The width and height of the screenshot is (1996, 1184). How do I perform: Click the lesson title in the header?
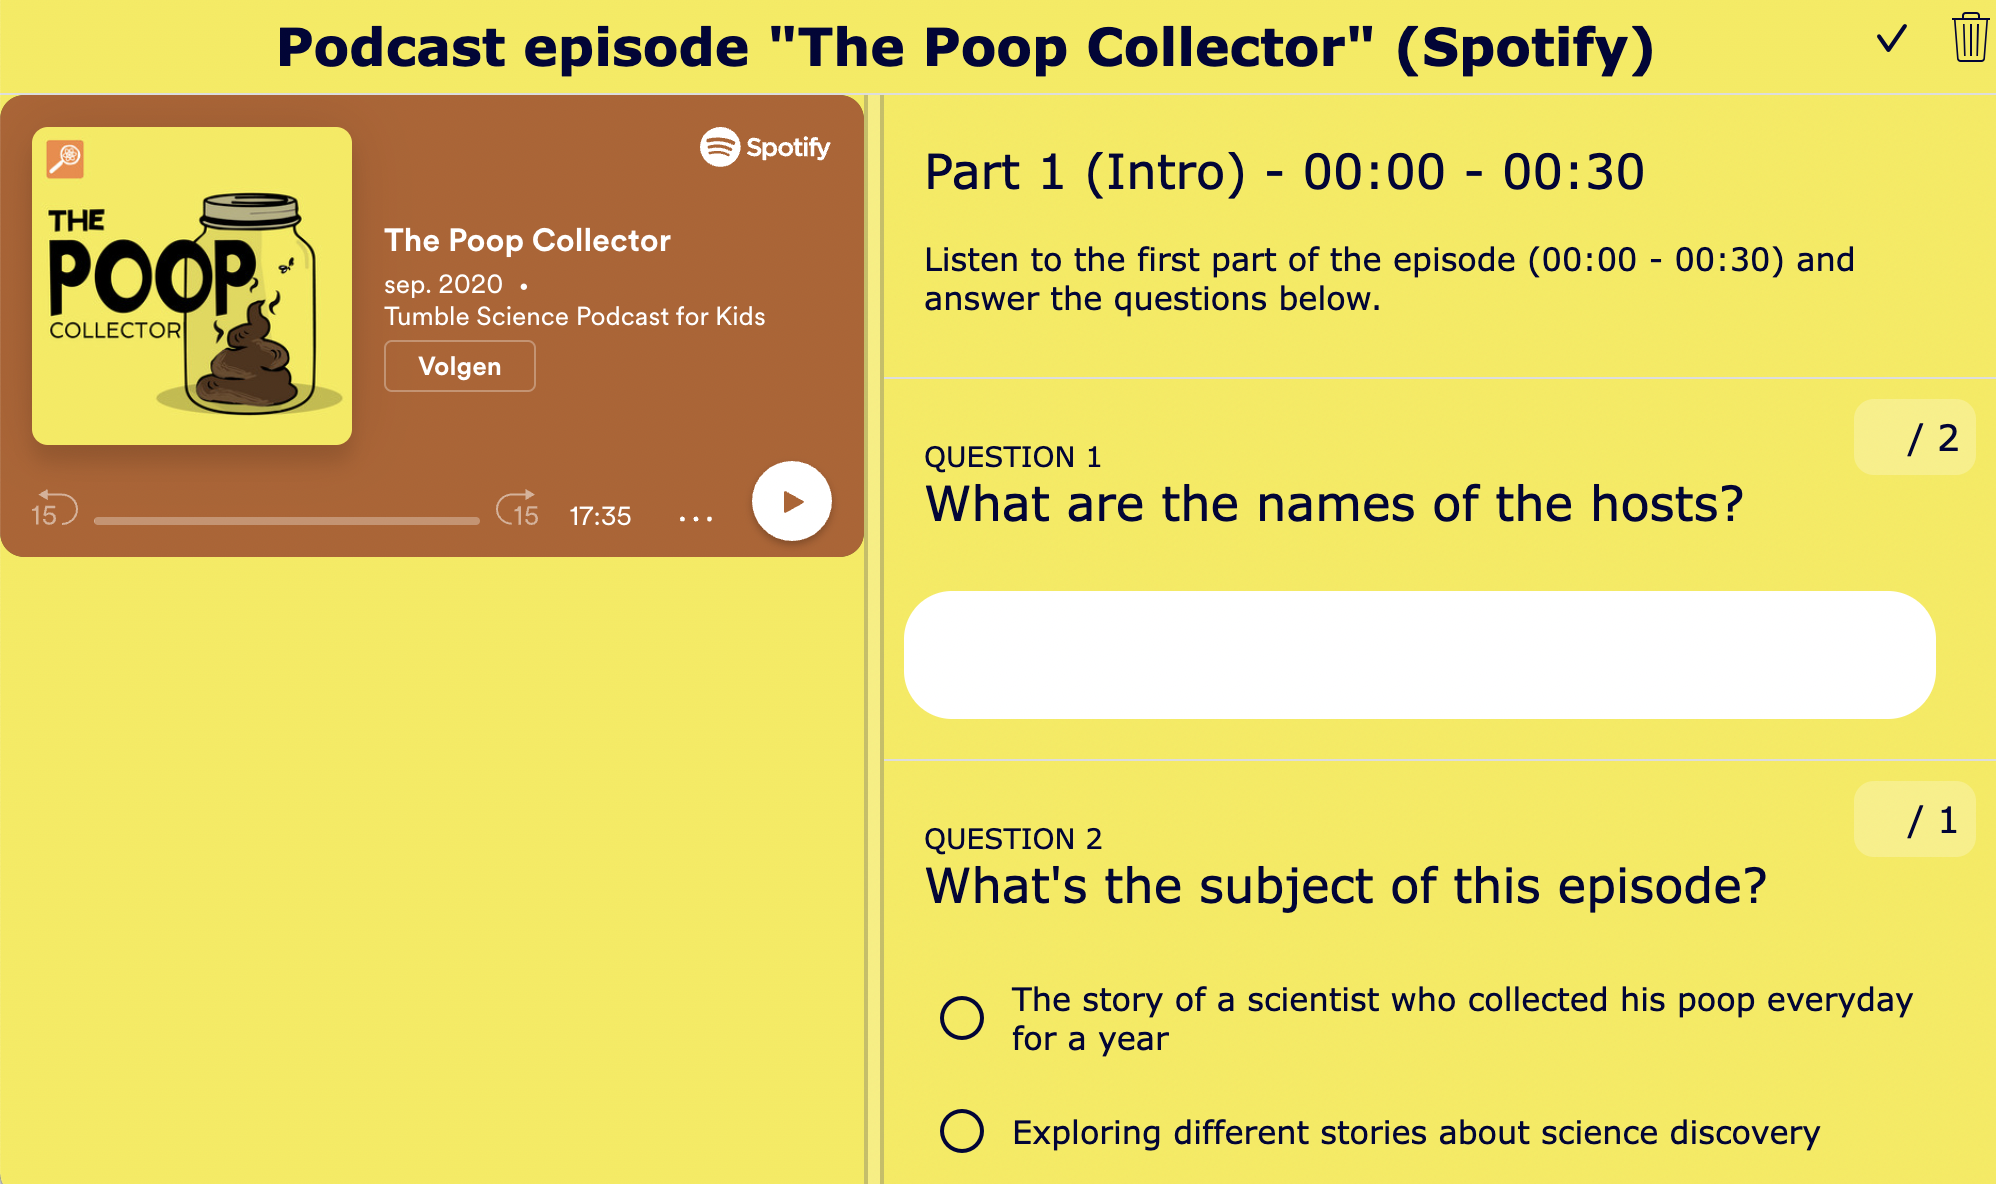click(x=965, y=46)
